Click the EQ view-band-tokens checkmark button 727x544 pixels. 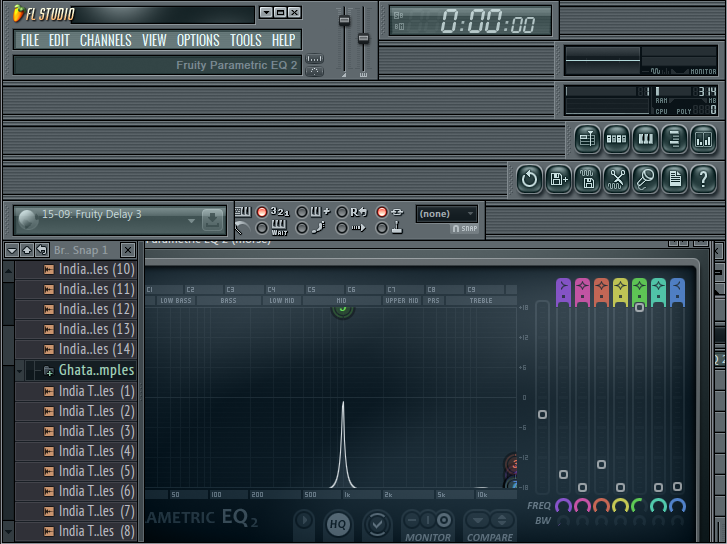[377, 524]
